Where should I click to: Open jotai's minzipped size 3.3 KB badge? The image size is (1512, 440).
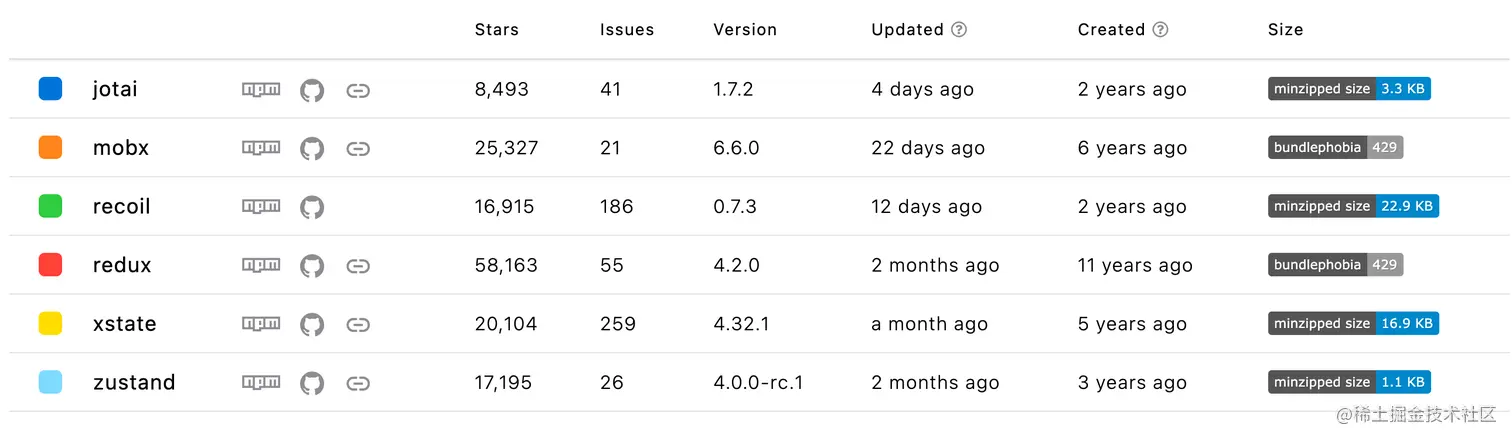1349,89
